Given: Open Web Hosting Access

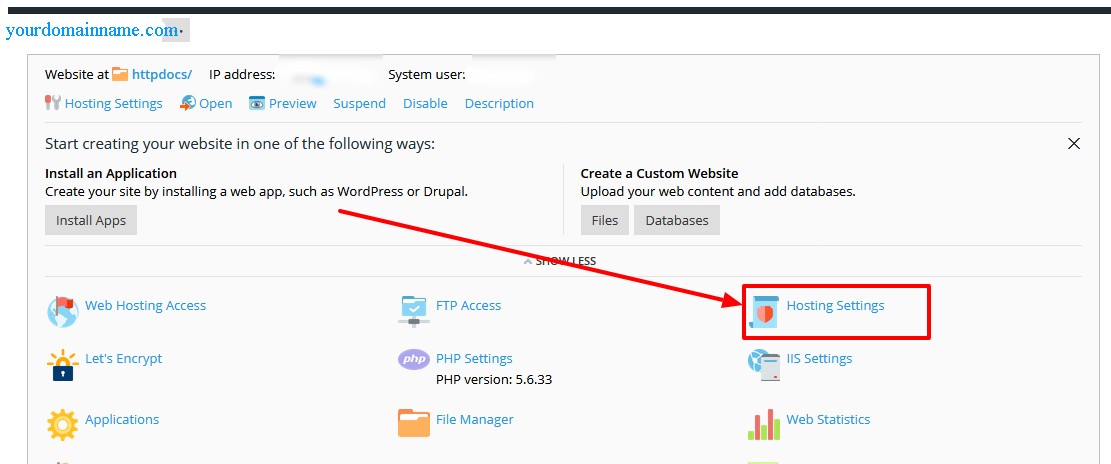Looking at the screenshot, I should pyautogui.click(x=145, y=305).
